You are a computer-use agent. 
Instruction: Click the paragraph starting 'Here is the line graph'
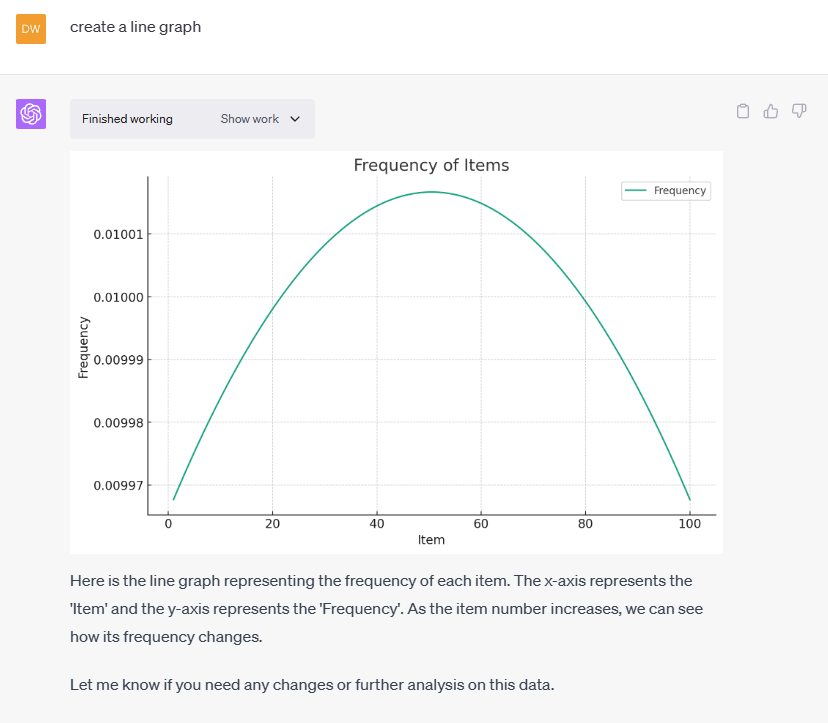[x=381, y=608]
